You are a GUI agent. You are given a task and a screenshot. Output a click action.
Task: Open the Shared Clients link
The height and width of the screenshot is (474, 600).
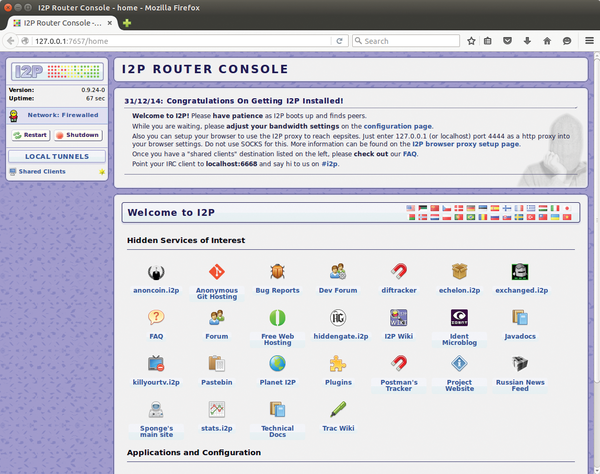(x=42, y=171)
